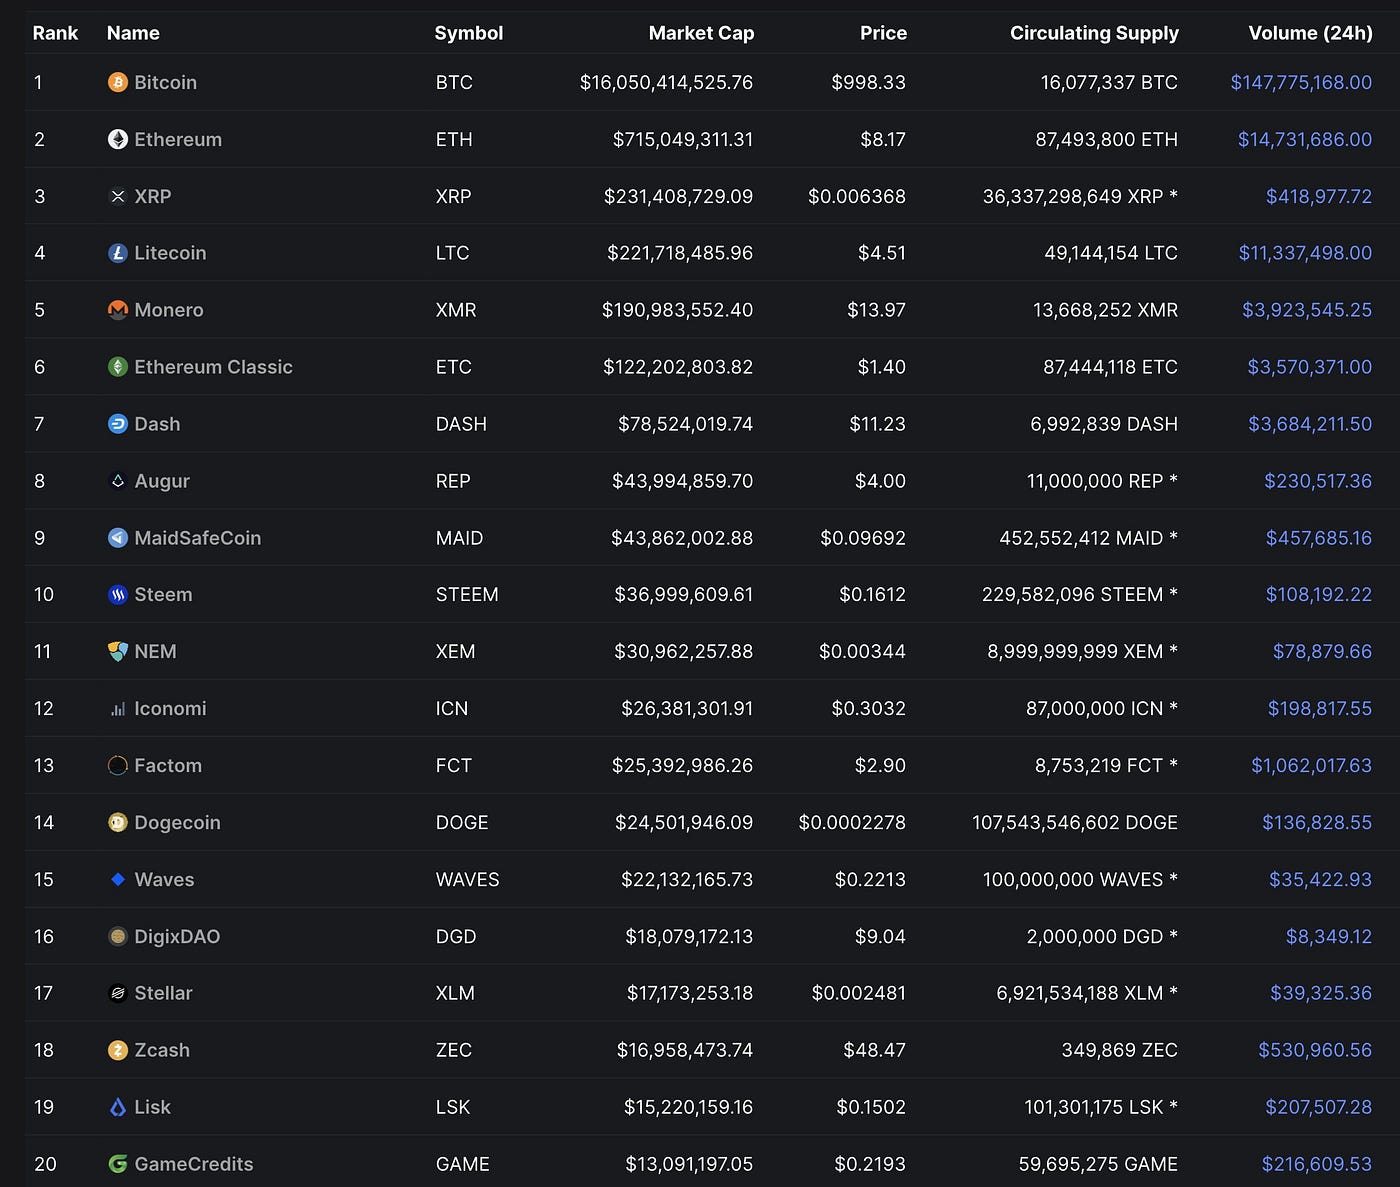Sort by Volume (24h) column header
This screenshot has width=1400, height=1187.
coord(1310,33)
